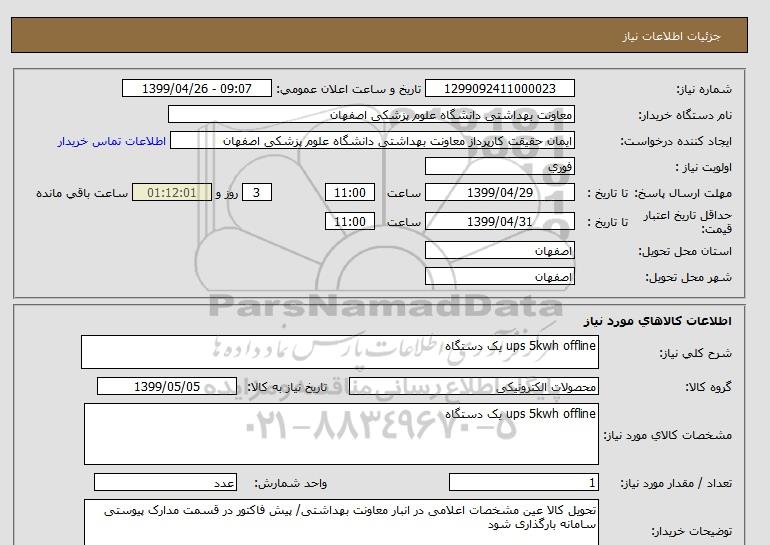Click the جزئیات اطلاعات نیاز header title

click(671, 36)
